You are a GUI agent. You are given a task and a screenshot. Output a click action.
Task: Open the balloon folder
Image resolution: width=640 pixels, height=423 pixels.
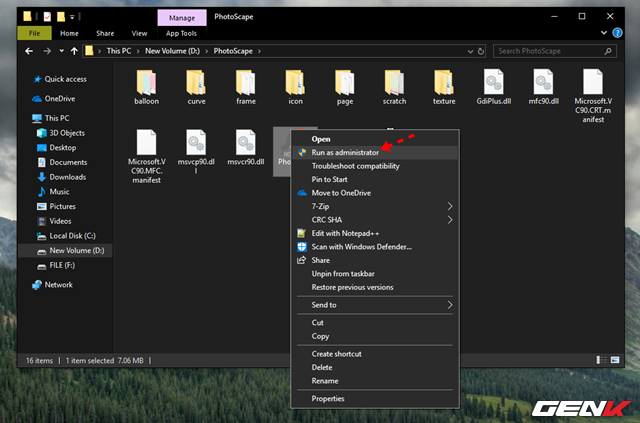click(x=147, y=87)
